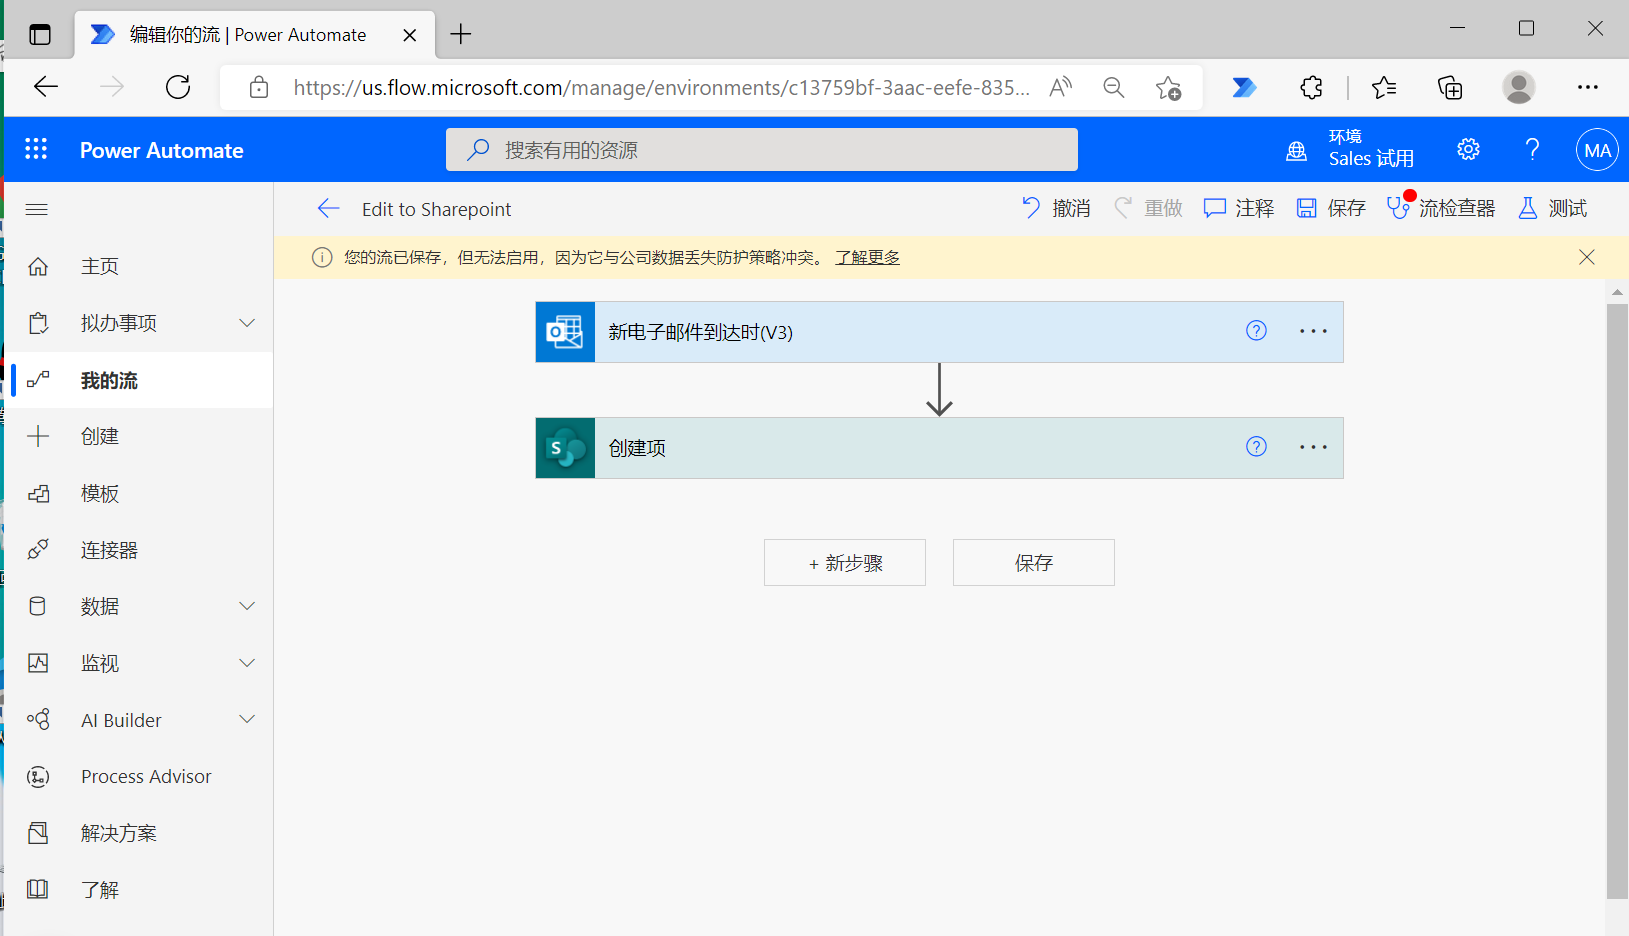Expand the 创建项 SharePoint action card
Image resolution: width=1629 pixels, height=936 pixels.
tap(939, 448)
